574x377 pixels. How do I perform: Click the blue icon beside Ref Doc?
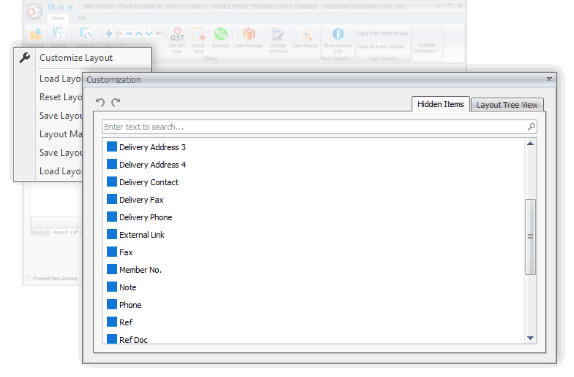(x=112, y=339)
